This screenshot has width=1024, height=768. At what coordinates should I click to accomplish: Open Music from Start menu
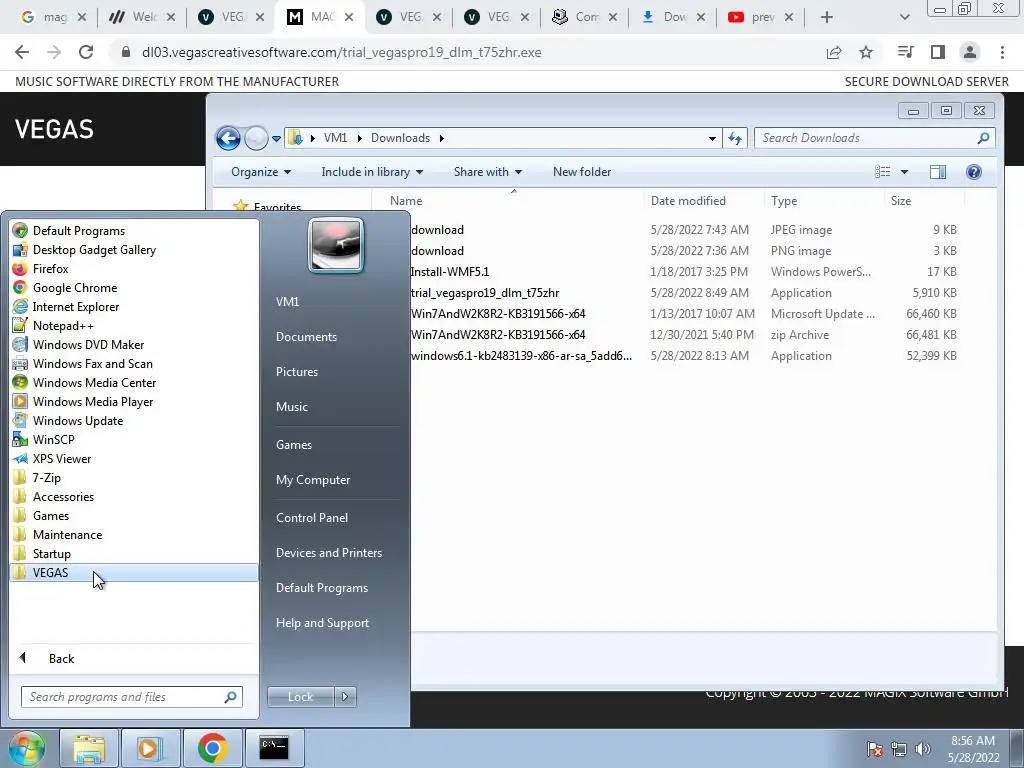tap(291, 406)
